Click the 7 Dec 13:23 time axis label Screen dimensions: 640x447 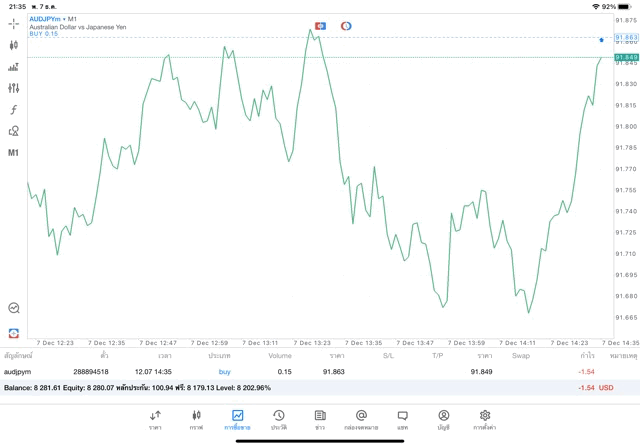312,343
